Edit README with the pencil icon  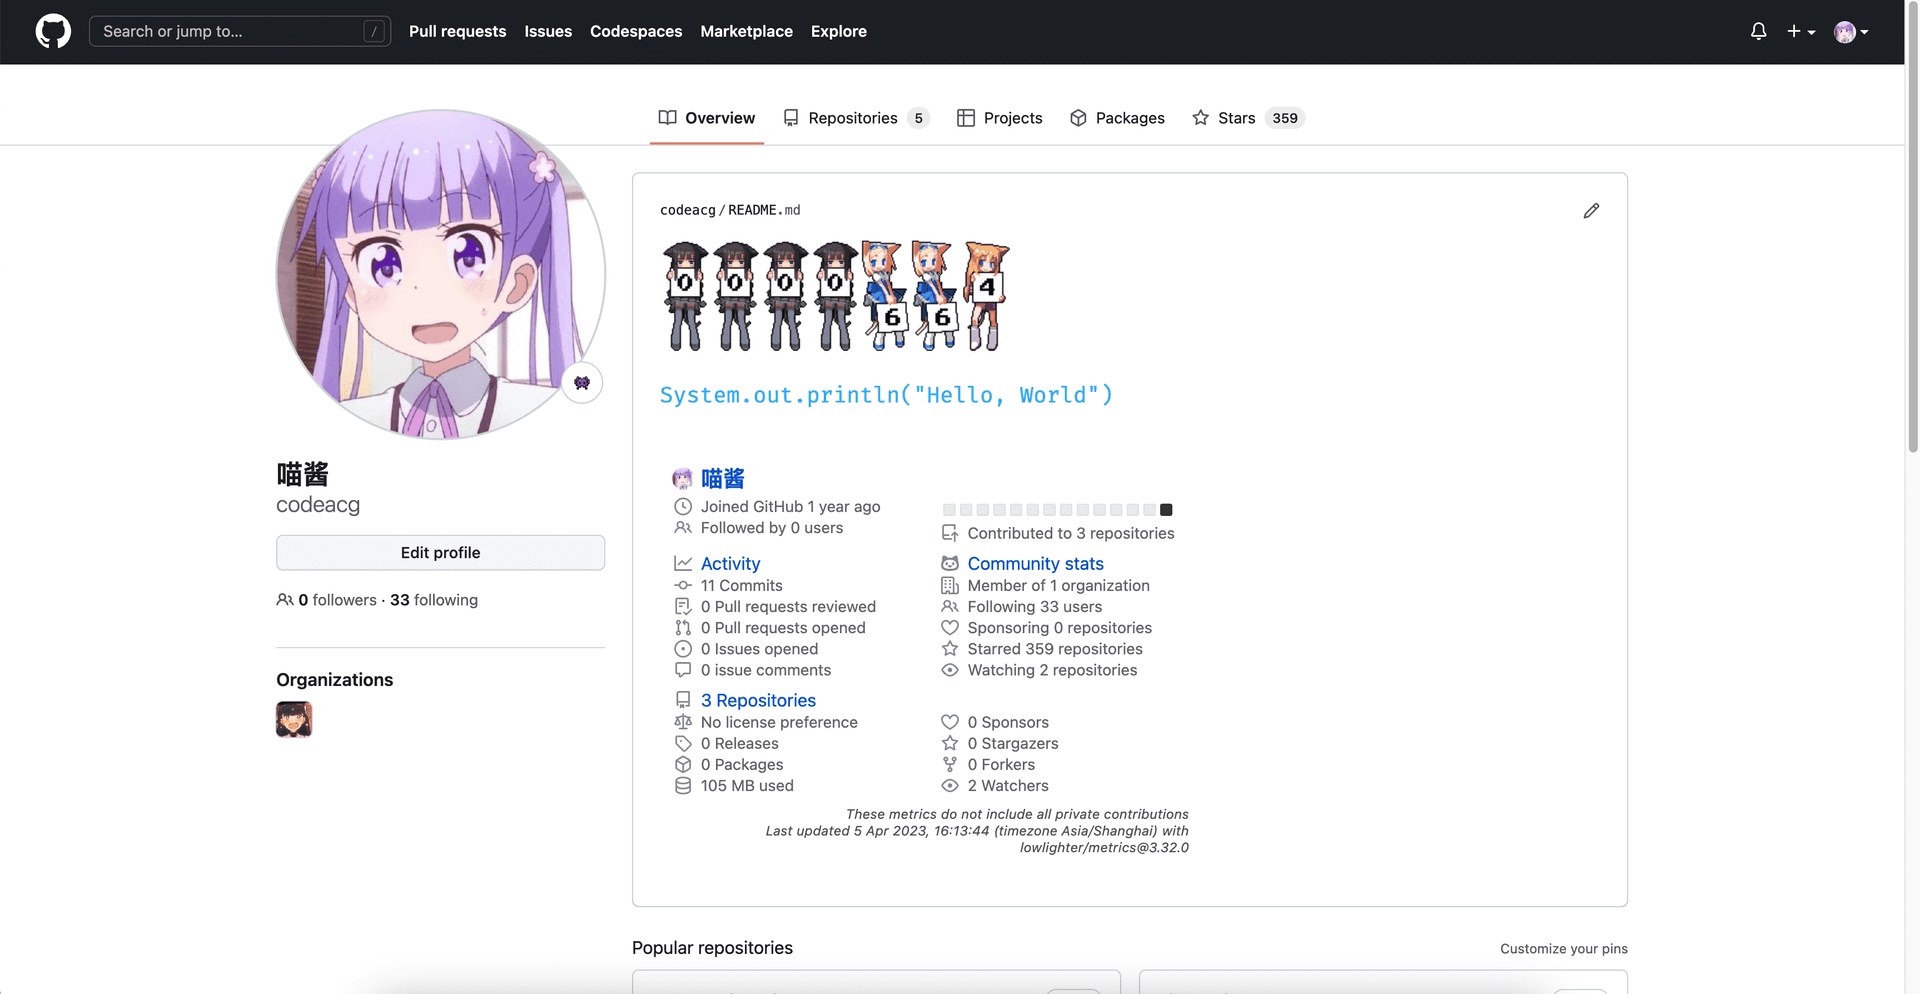(1591, 210)
